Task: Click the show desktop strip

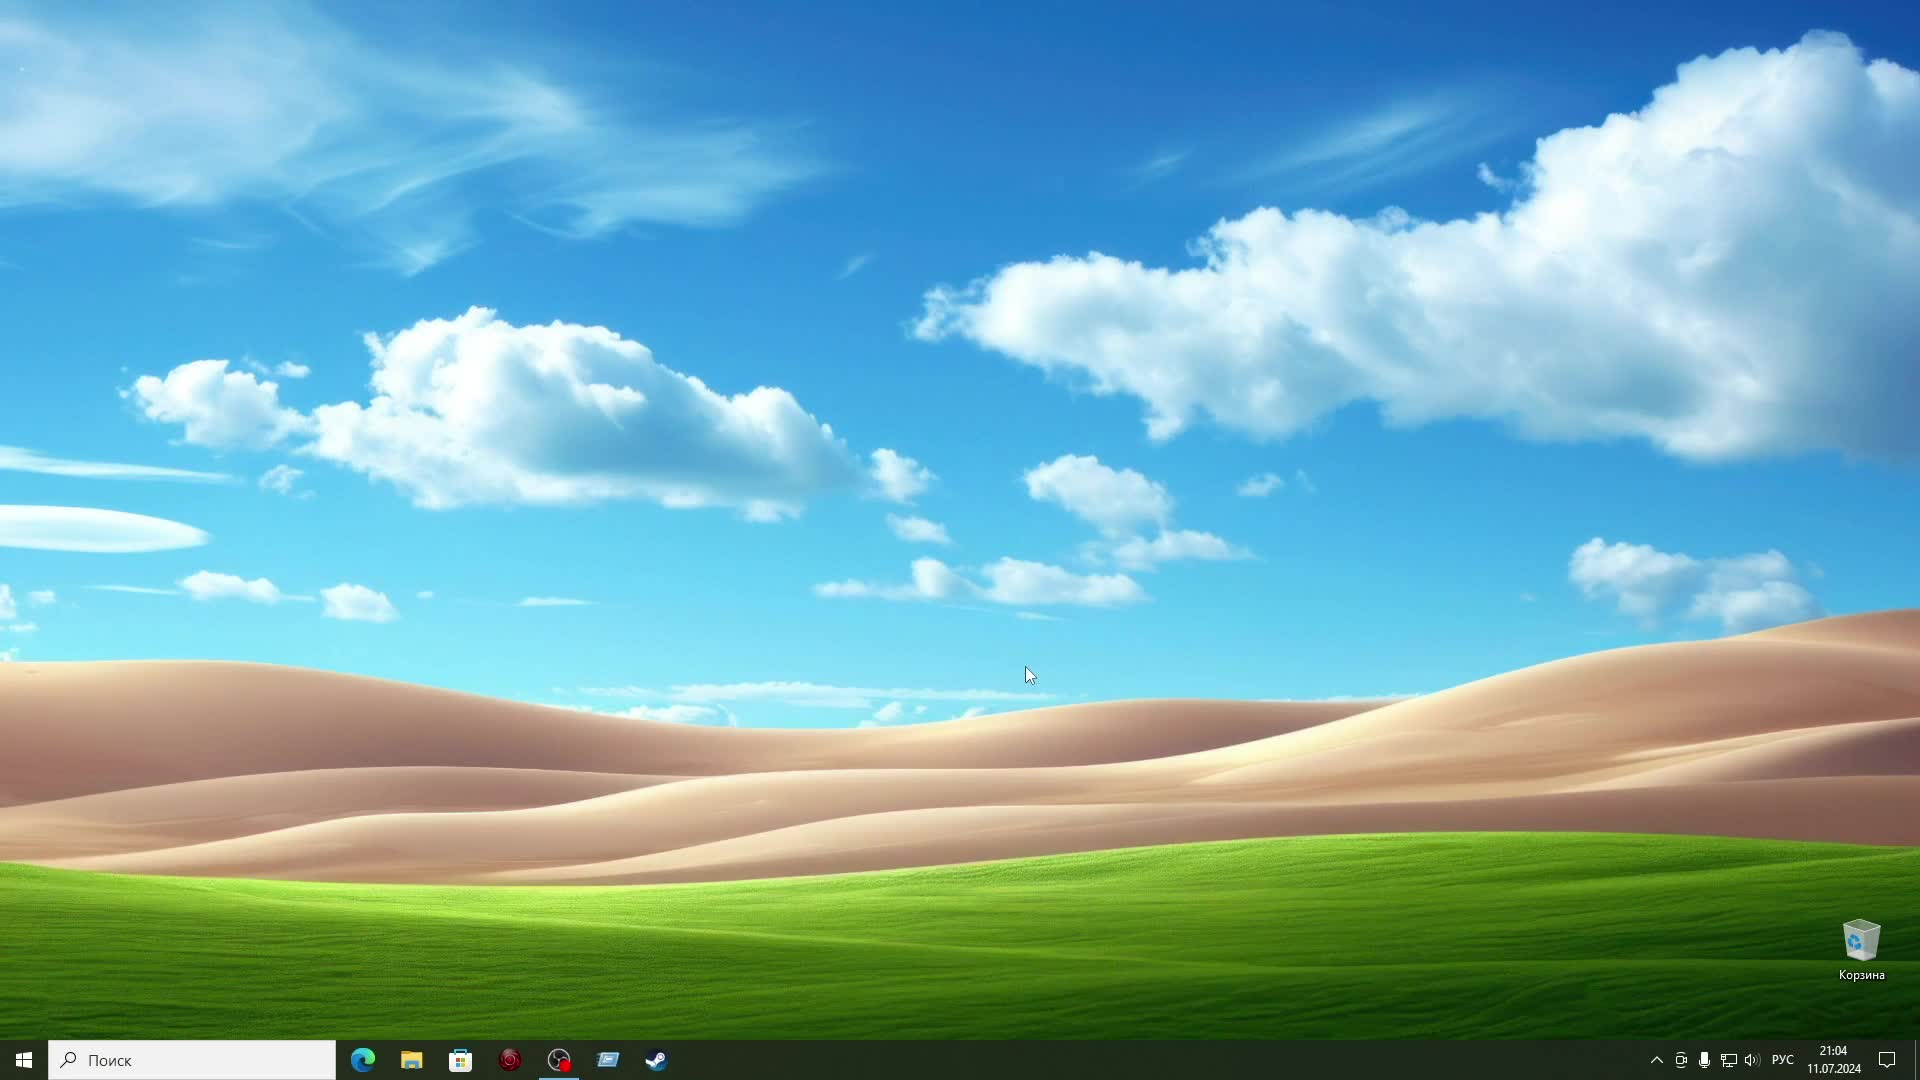Action: pyautogui.click(x=1916, y=1060)
